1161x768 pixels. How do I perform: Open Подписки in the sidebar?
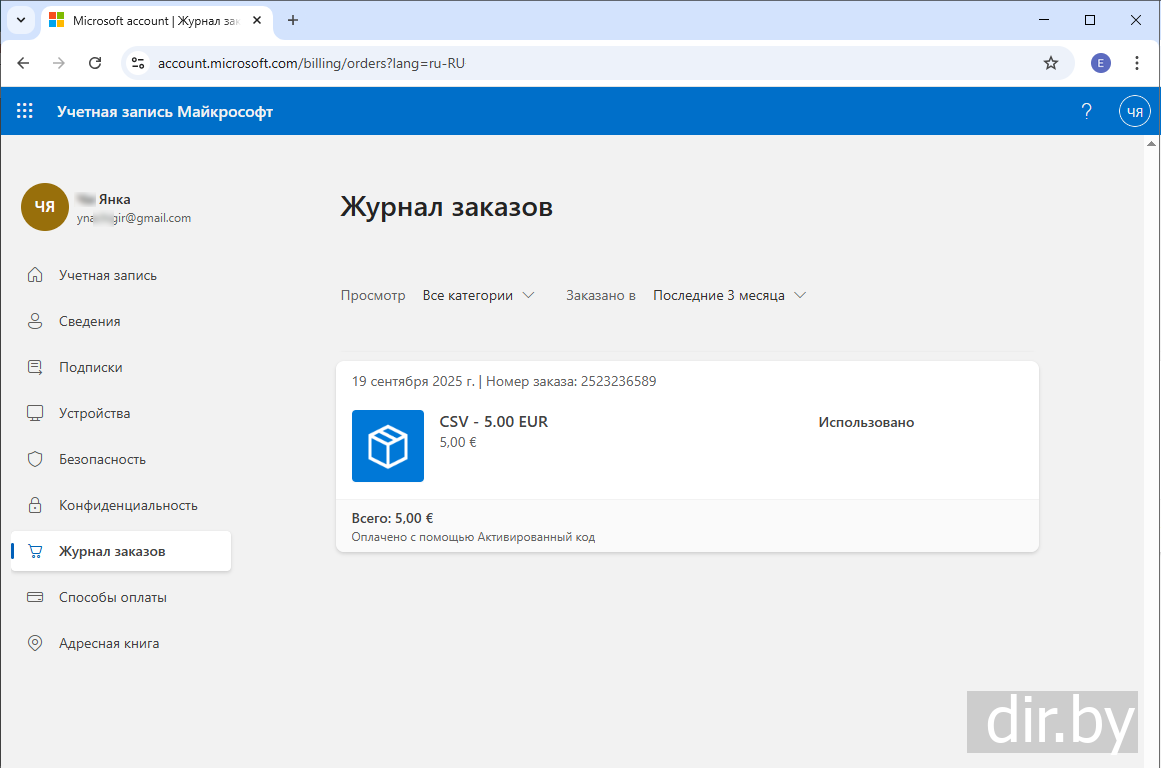click(90, 367)
